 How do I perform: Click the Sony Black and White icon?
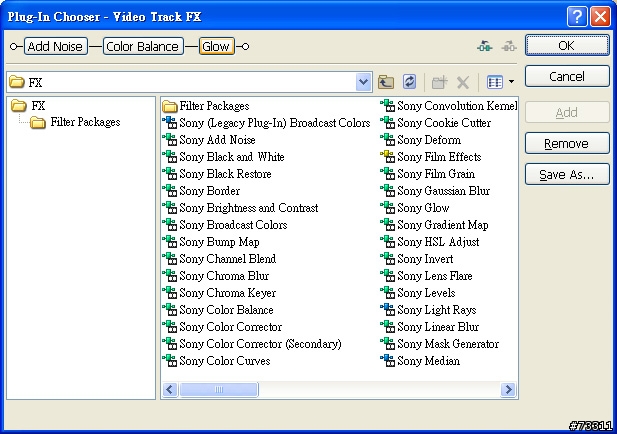(x=170, y=157)
